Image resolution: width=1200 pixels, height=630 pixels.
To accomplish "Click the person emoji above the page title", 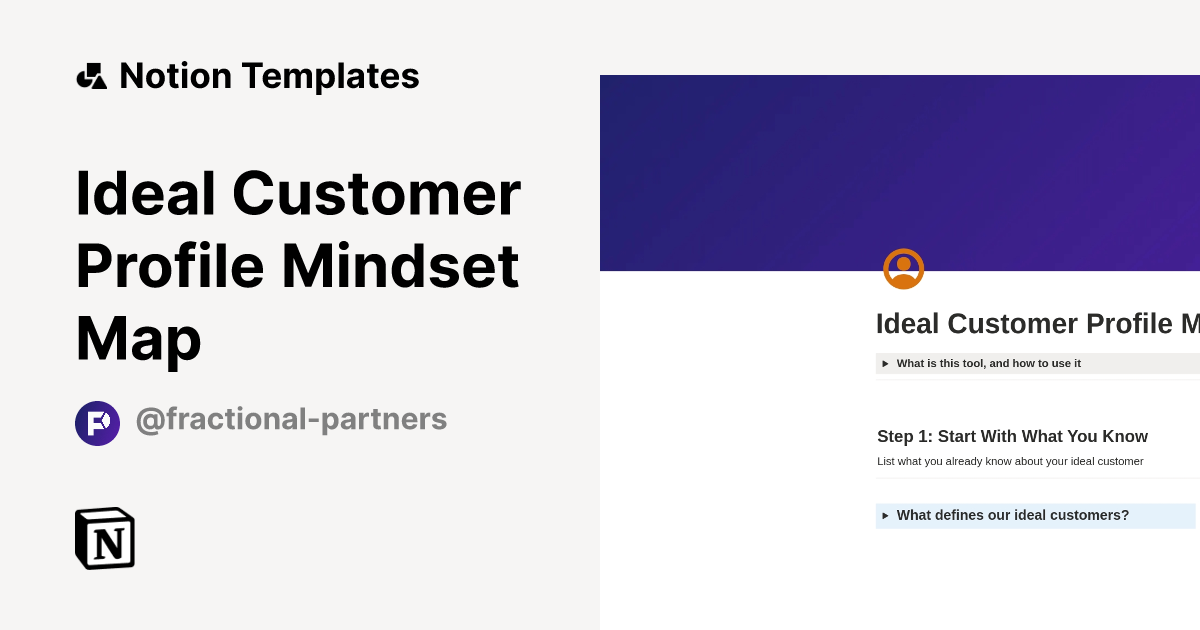I will point(903,268).
